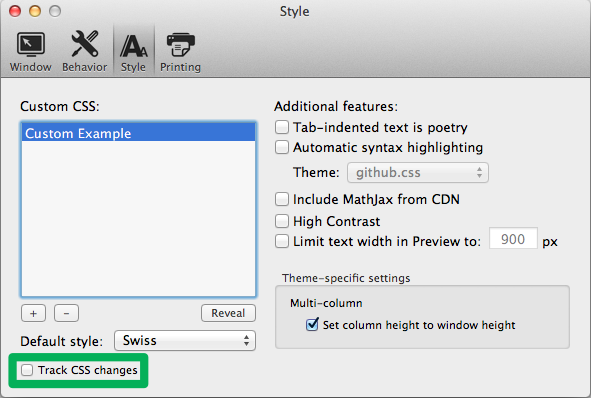This screenshot has height=398, width=591.
Task: Remove selected CSS with minus button
Action: tap(66, 313)
